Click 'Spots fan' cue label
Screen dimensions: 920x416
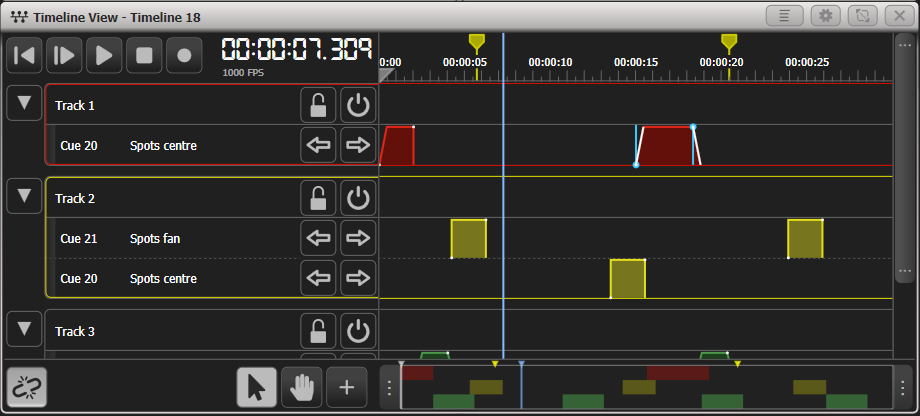tap(155, 239)
